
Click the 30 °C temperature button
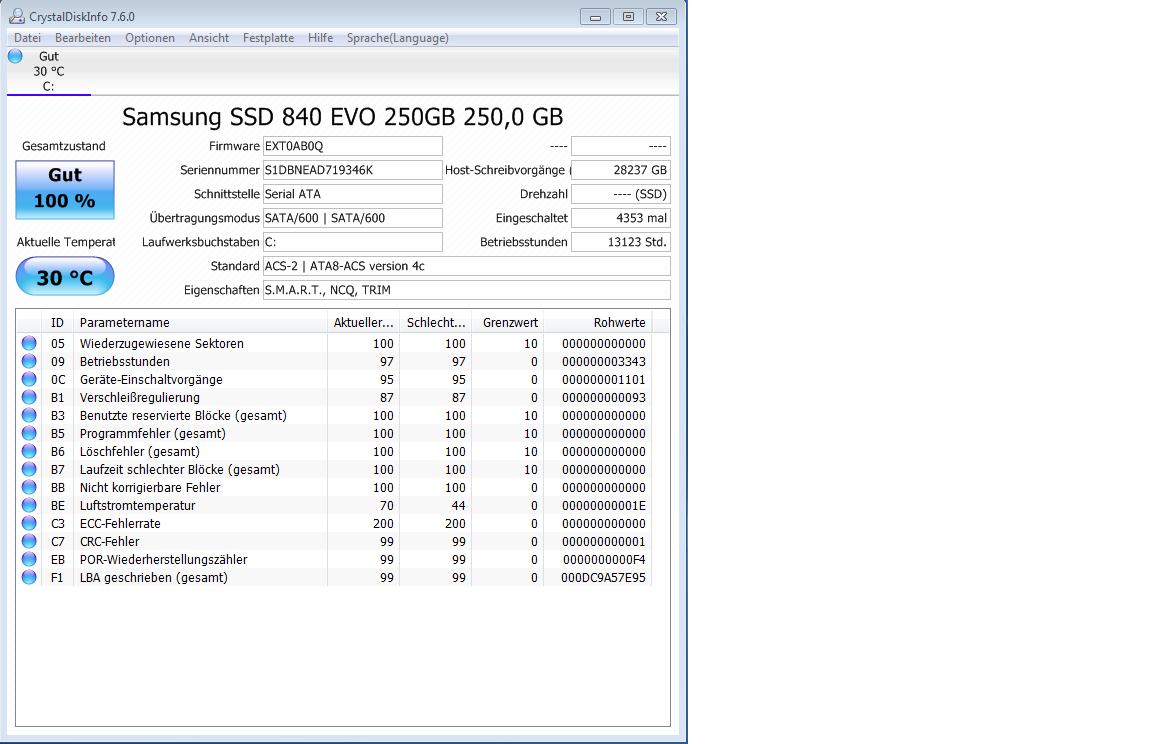[x=65, y=277]
